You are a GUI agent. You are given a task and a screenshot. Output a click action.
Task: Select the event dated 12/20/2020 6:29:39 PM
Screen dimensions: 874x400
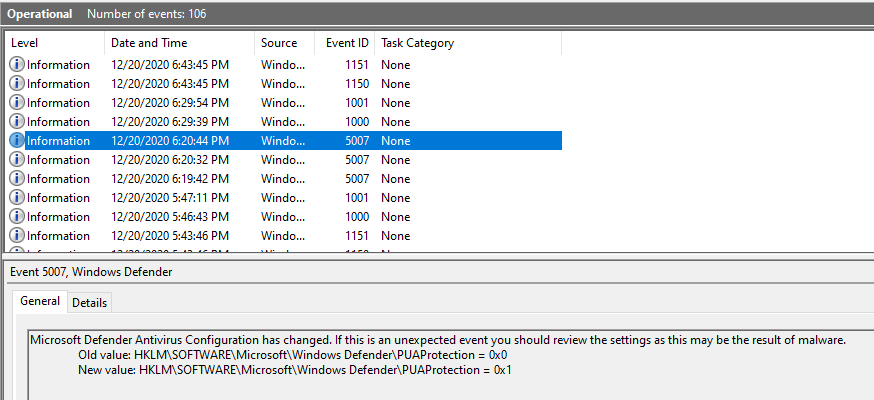[x=284, y=121]
